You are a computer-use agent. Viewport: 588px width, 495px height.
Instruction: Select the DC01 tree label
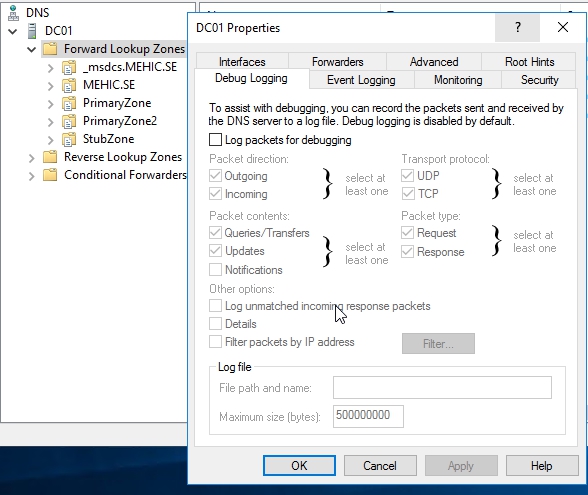tap(58, 31)
